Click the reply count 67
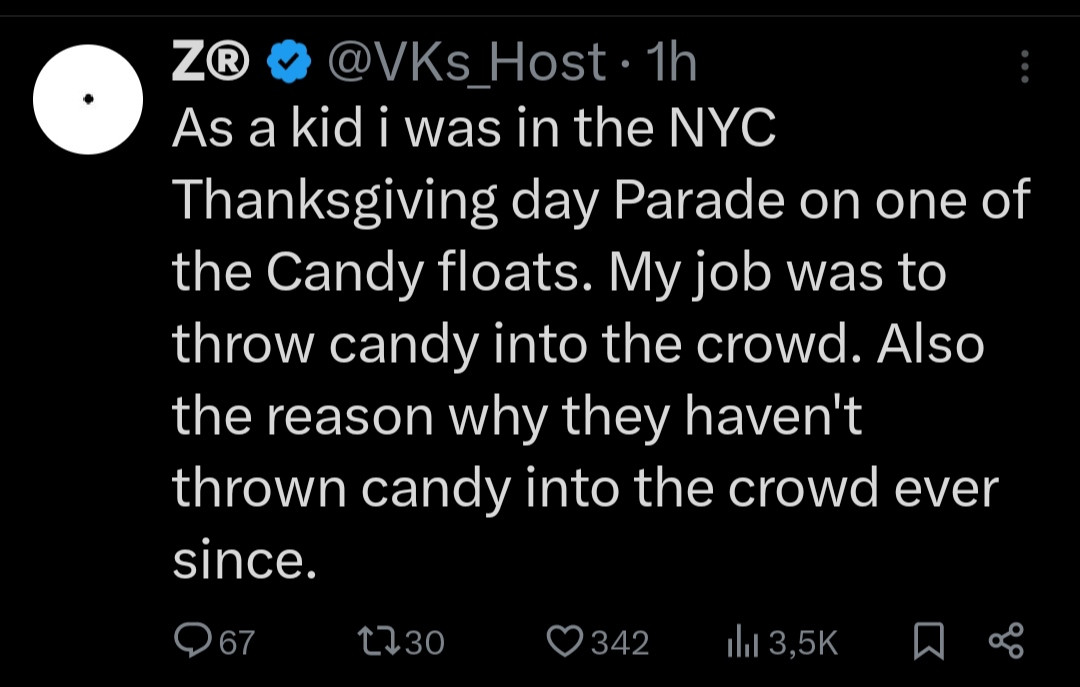Viewport: 1080px width, 687px height. pyautogui.click(x=237, y=642)
